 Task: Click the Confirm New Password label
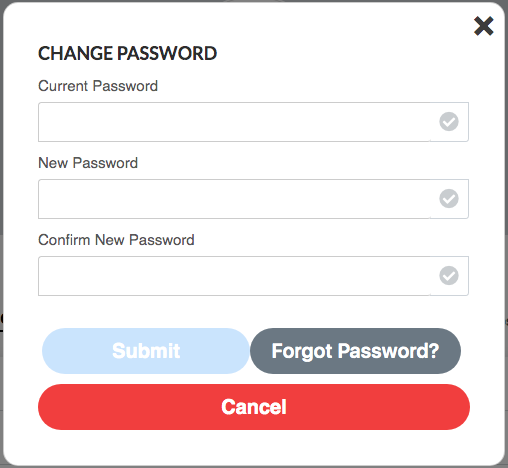pos(116,240)
